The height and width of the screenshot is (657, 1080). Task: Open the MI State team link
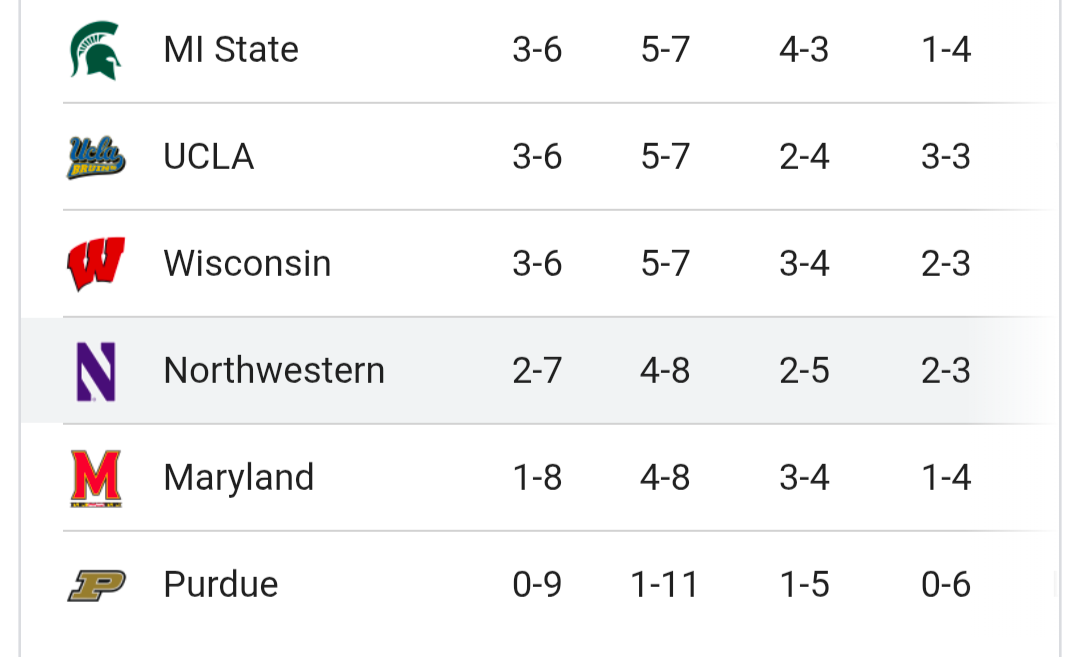click(231, 50)
